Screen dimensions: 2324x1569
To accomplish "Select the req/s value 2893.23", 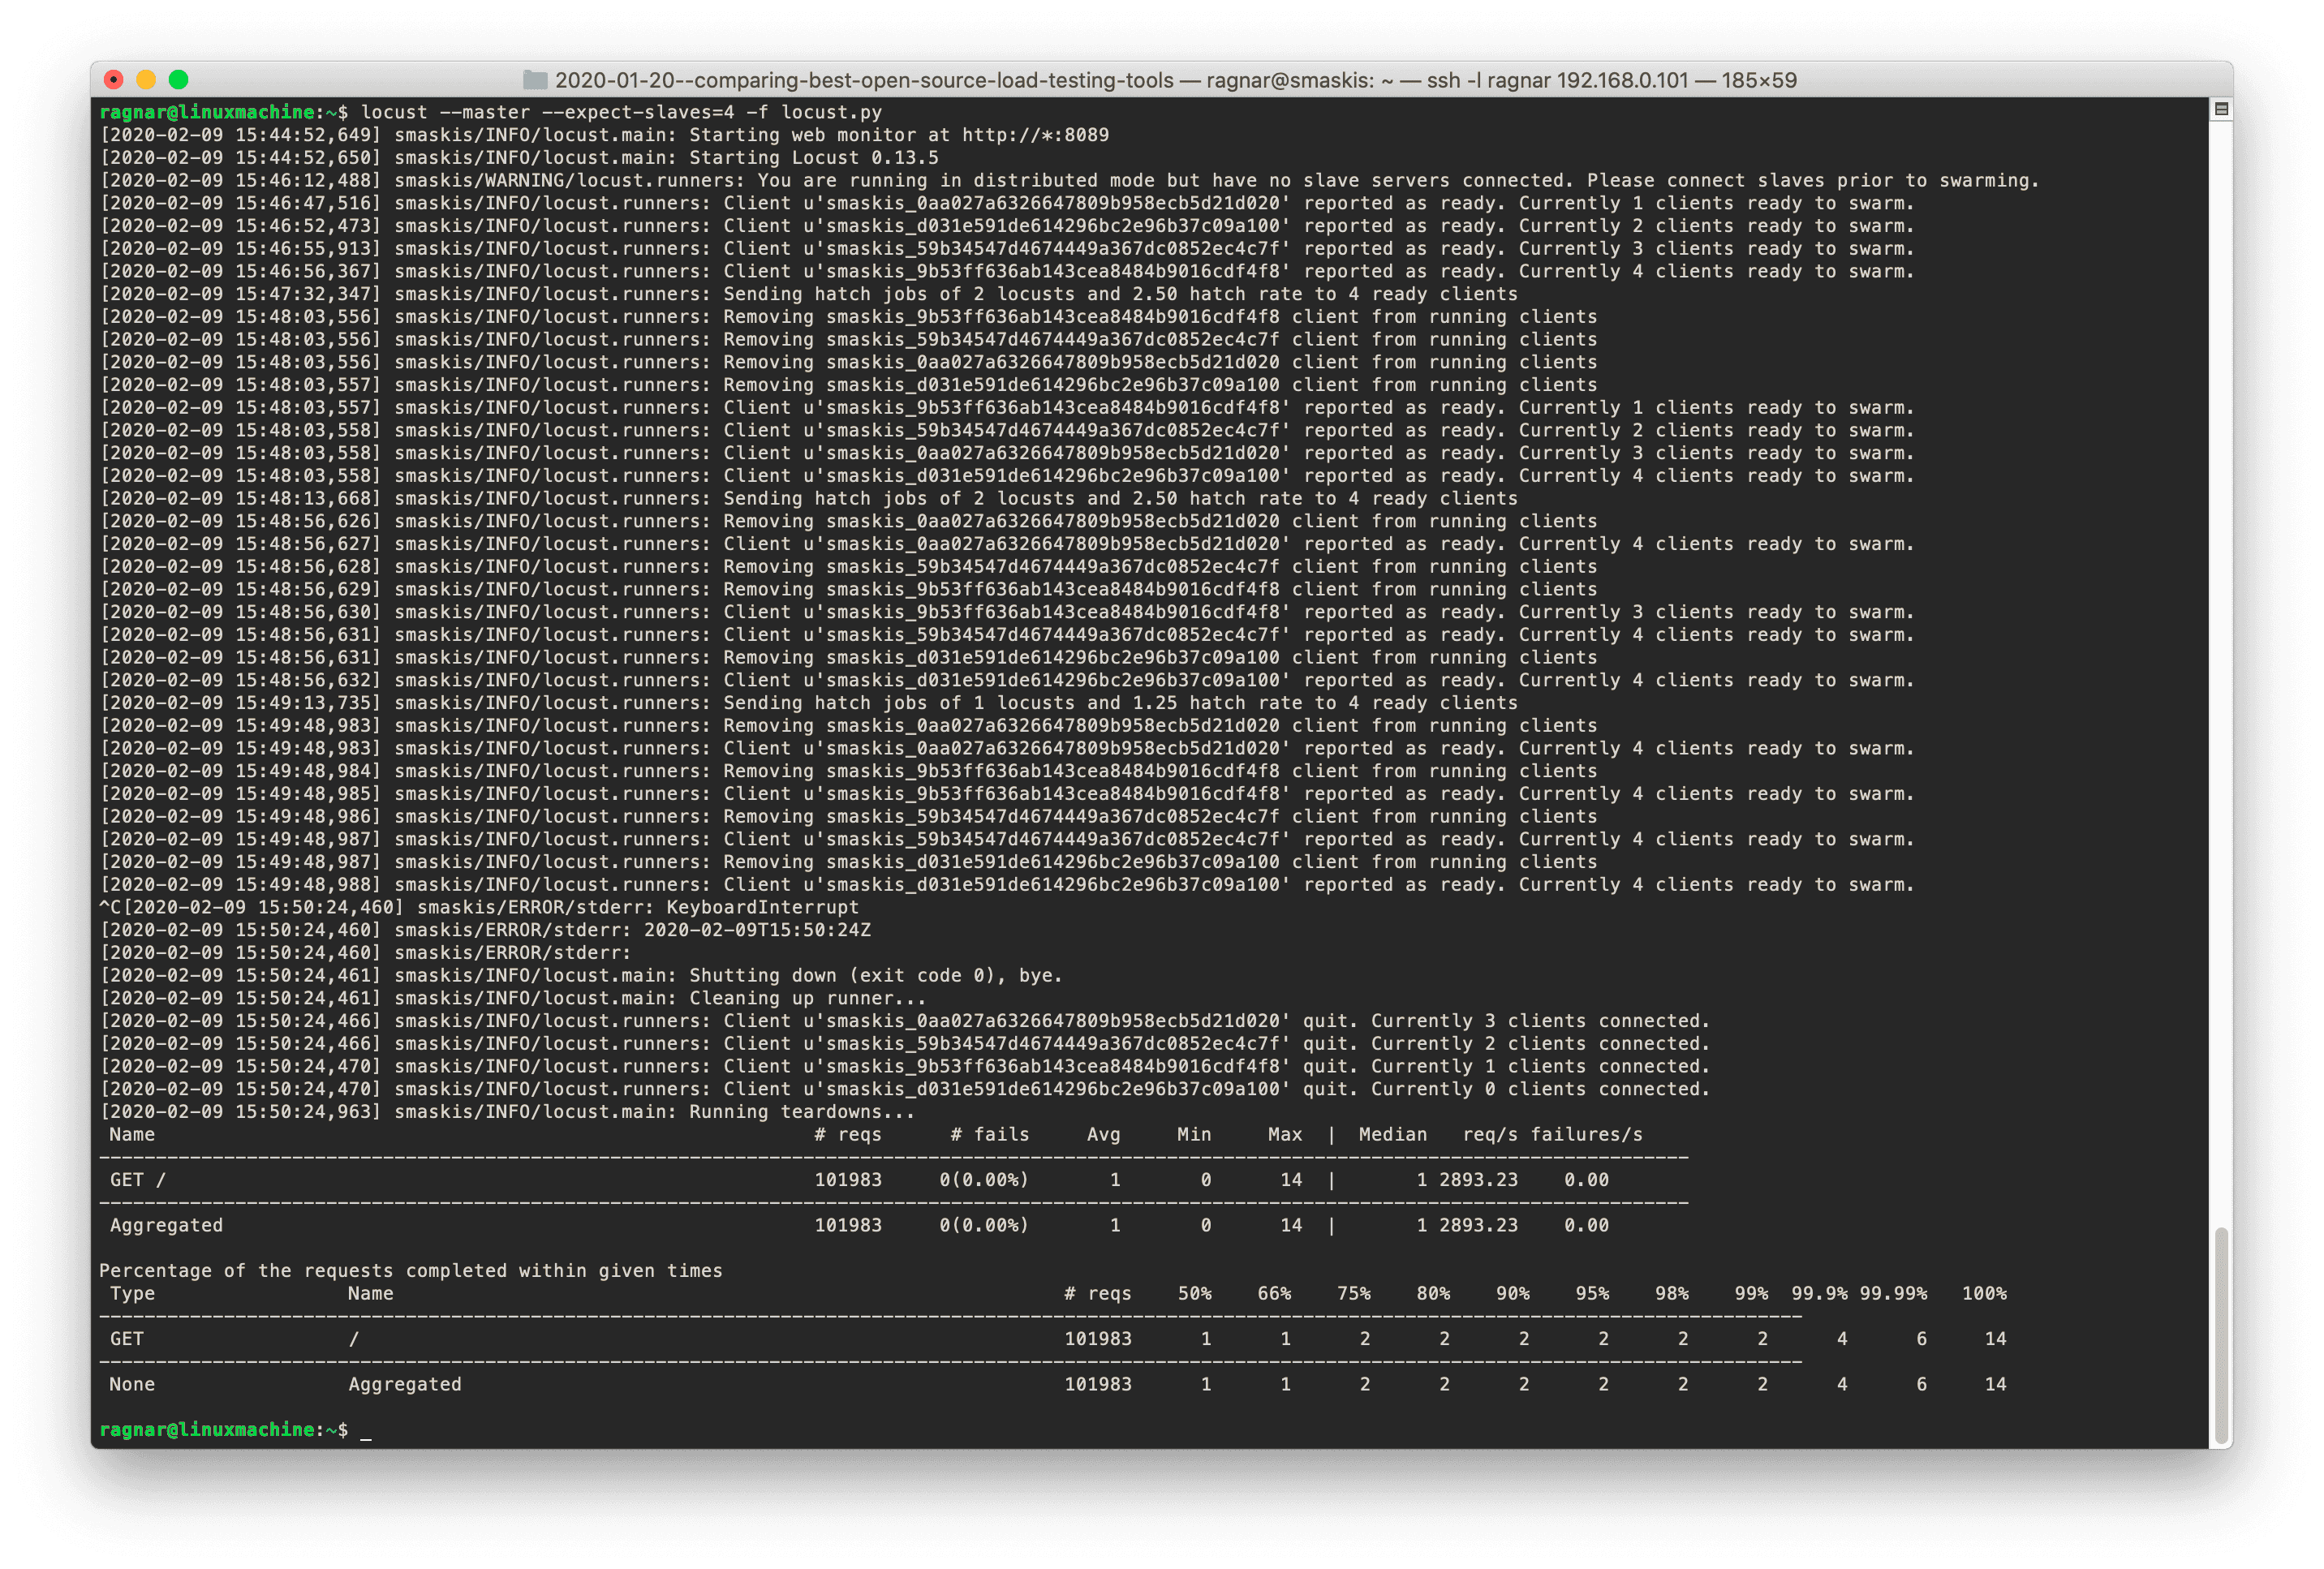I will coord(1479,1179).
